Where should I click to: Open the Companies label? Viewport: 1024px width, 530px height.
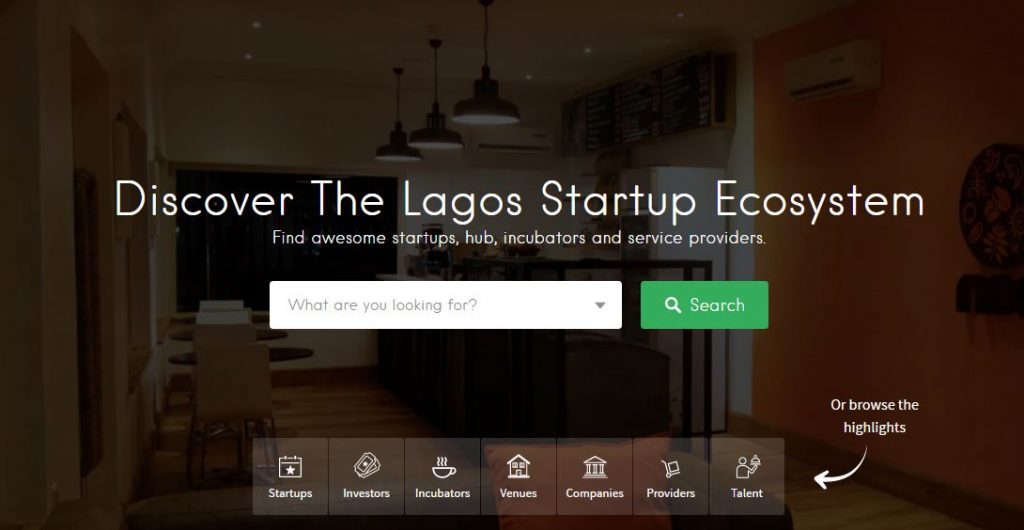(x=594, y=493)
